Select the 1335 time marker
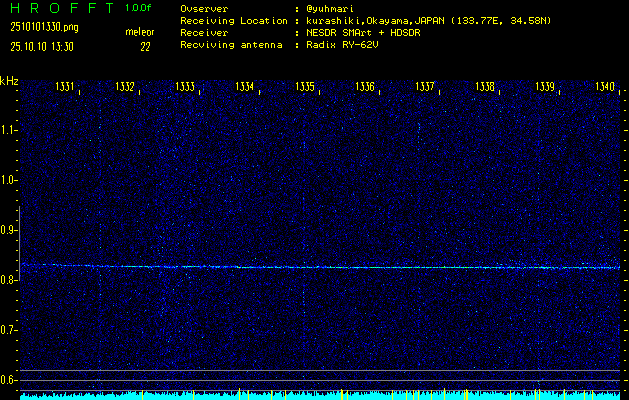 coord(306,88)
